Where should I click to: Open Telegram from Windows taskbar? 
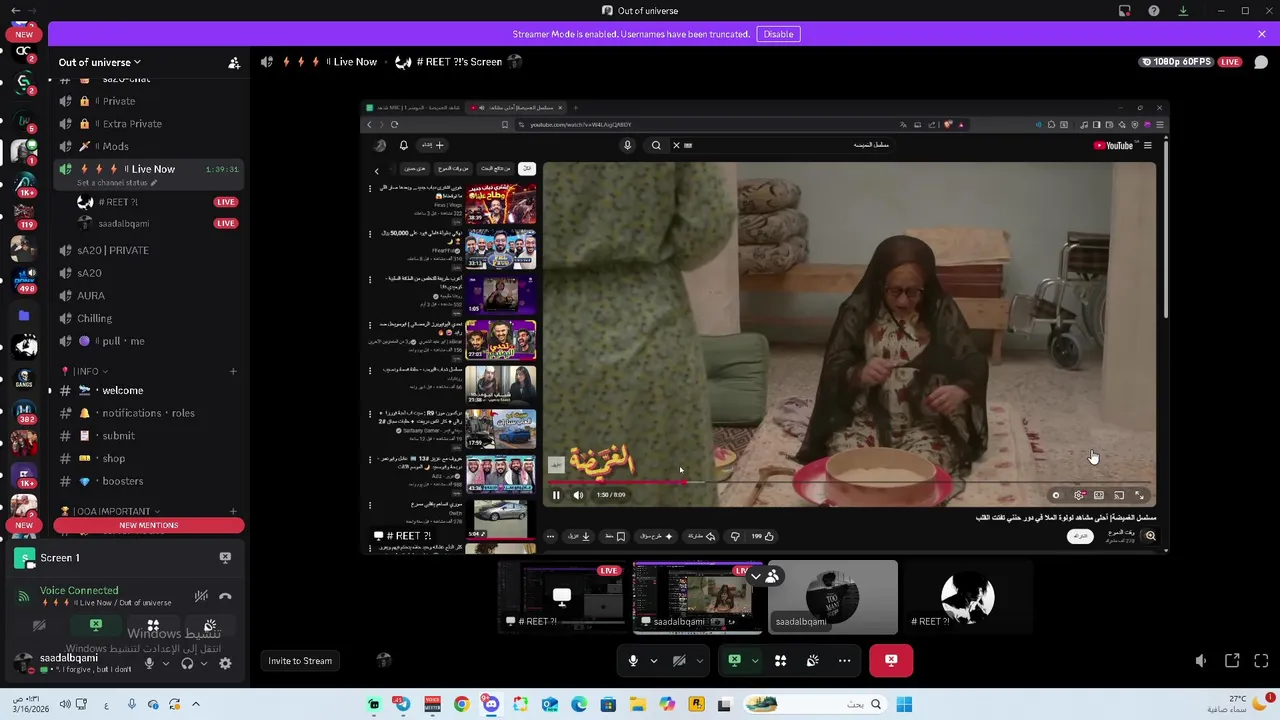click(402, 704)
